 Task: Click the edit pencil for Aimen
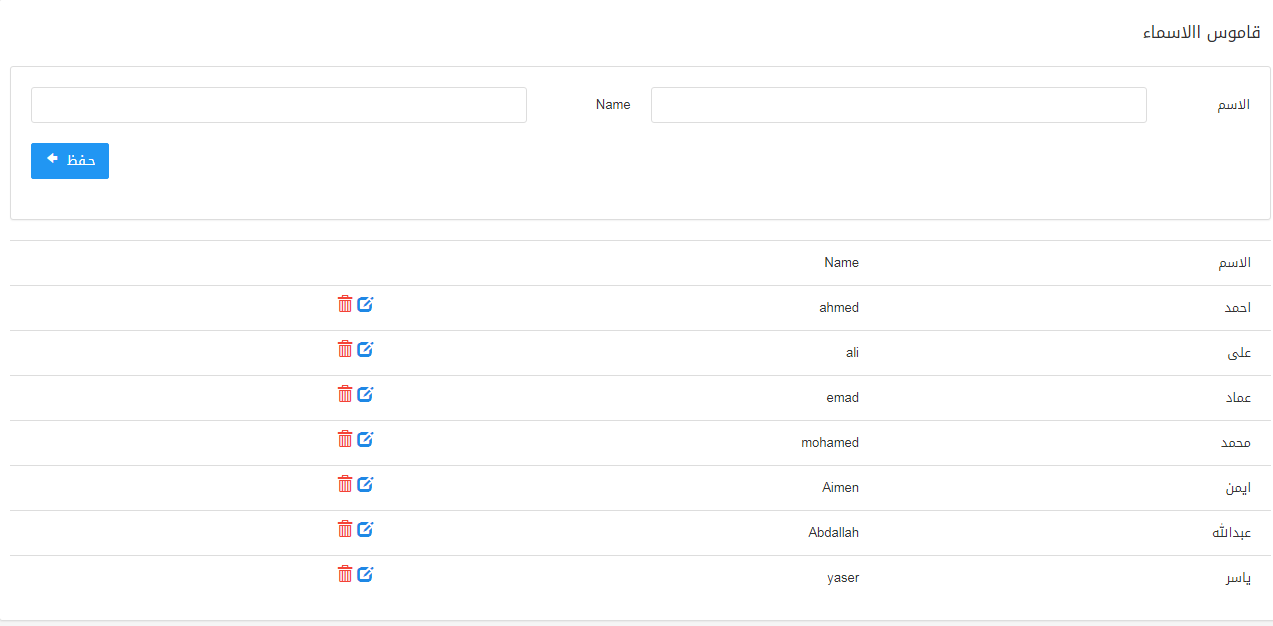click(365, 484)
